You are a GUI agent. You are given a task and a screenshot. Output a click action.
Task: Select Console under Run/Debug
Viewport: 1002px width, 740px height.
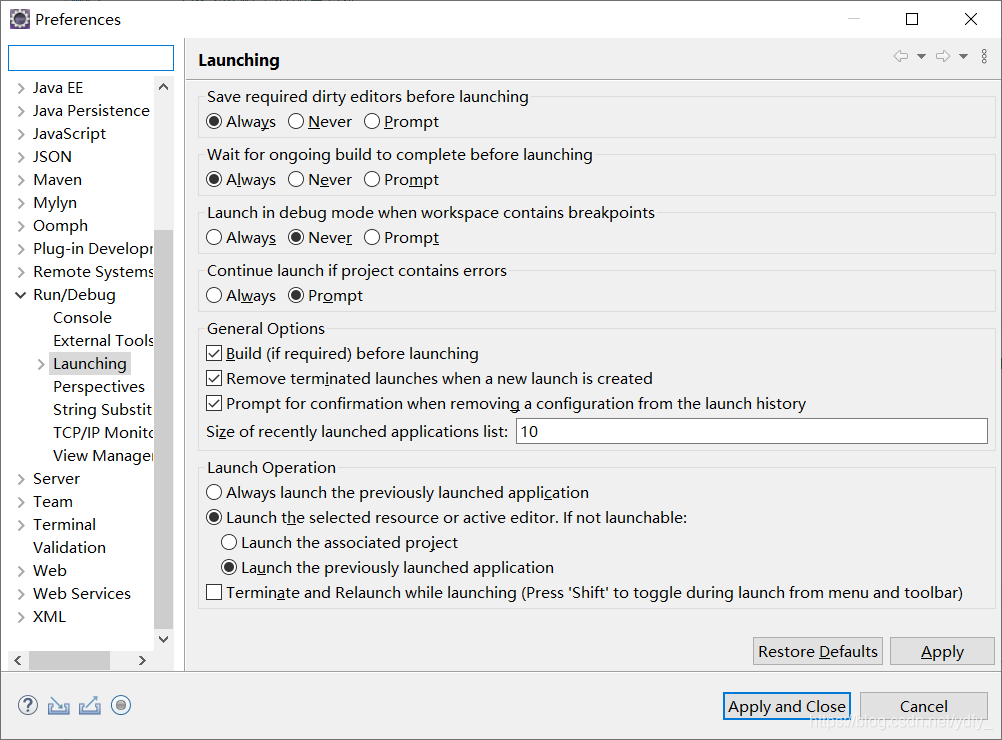tap(82, 318)
